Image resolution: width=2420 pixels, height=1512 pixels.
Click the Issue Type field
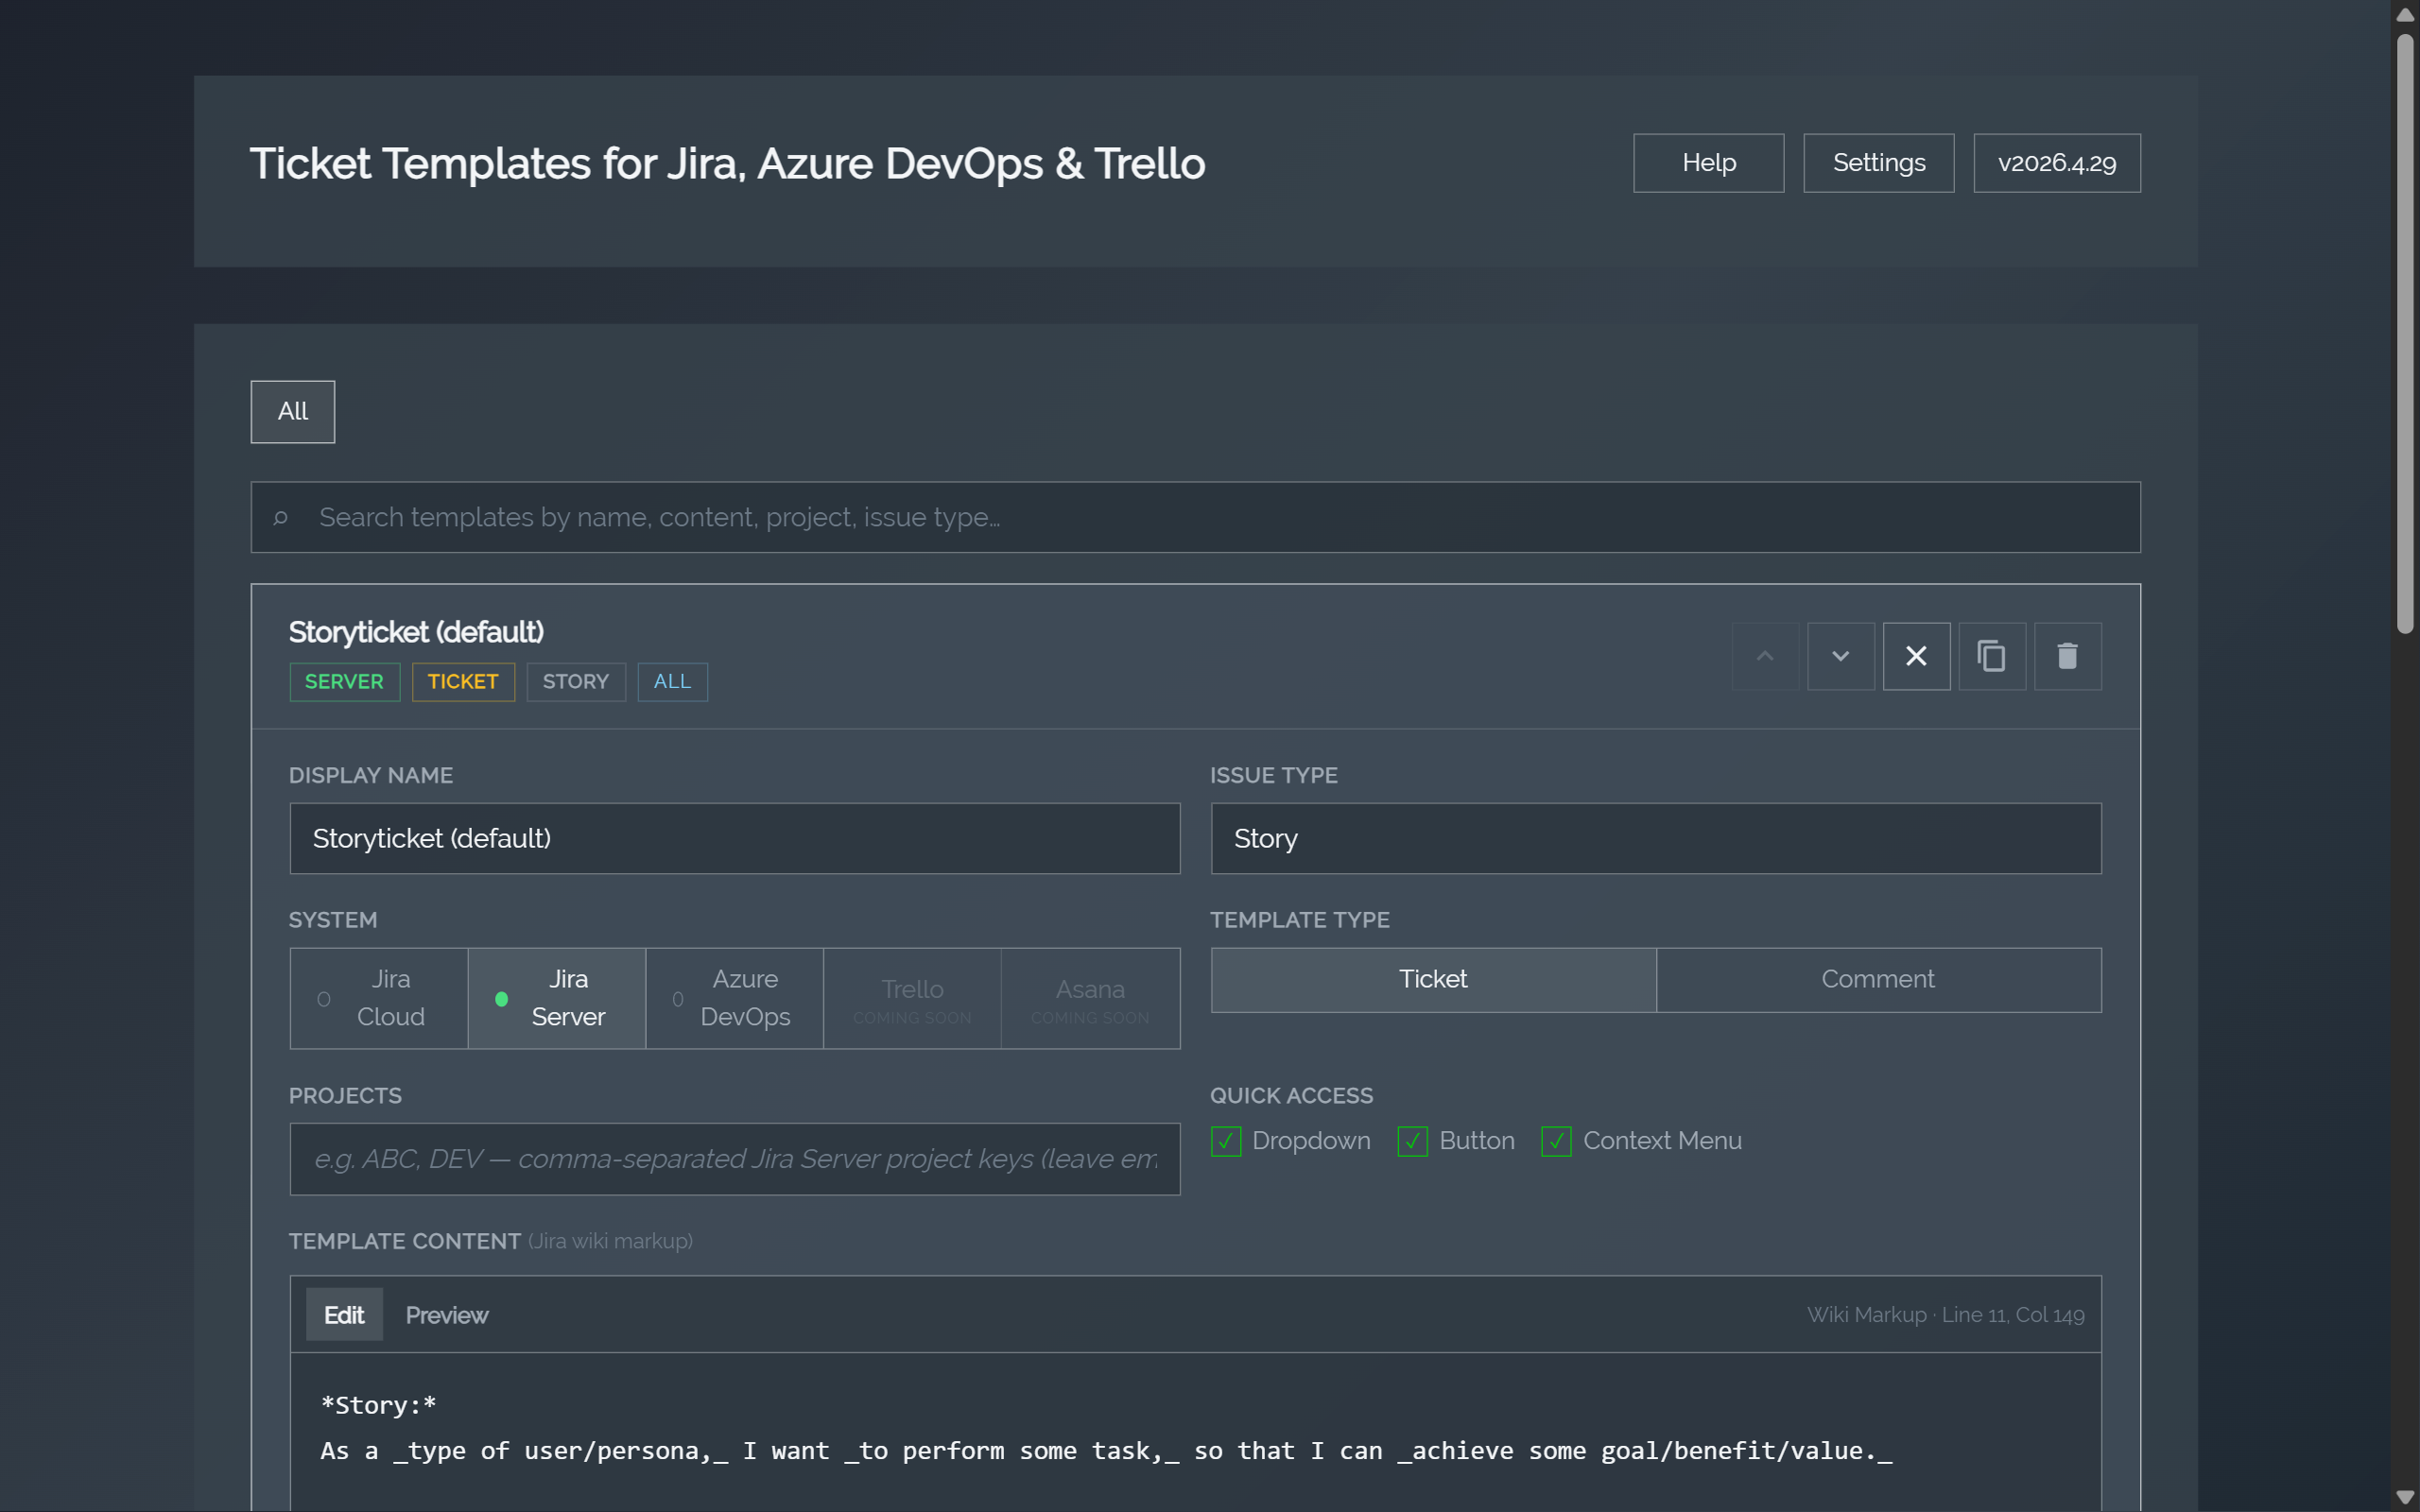tap(1656, 838)
